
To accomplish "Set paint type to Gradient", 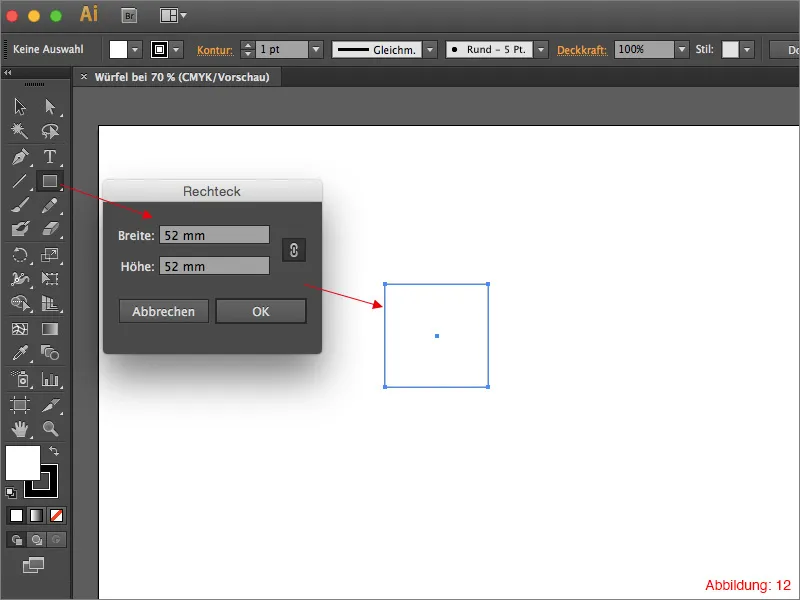I will [x=36, y=516].
